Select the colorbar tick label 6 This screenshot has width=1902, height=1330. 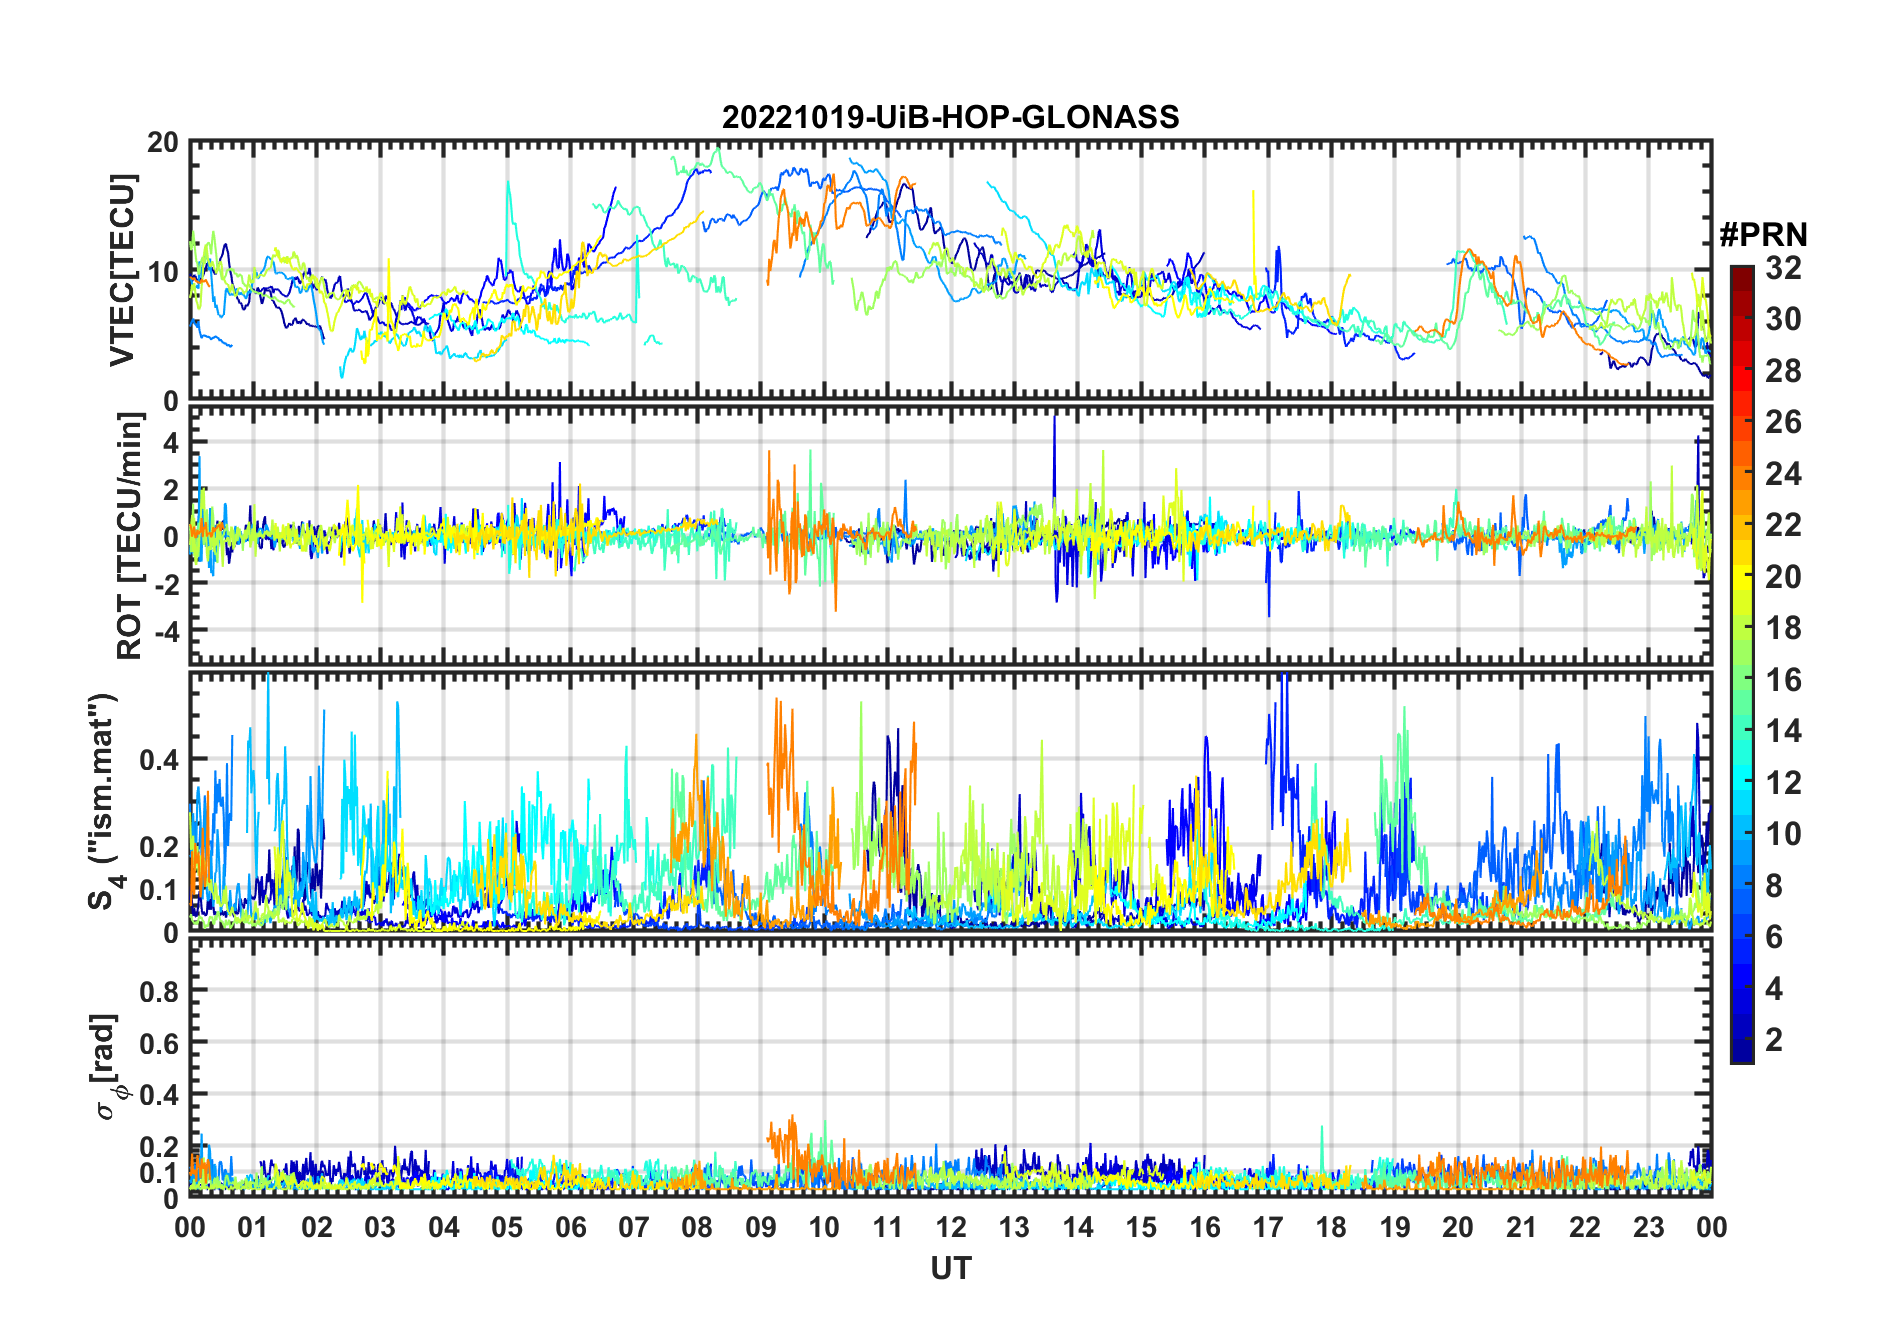click(x=1774, y=937)
